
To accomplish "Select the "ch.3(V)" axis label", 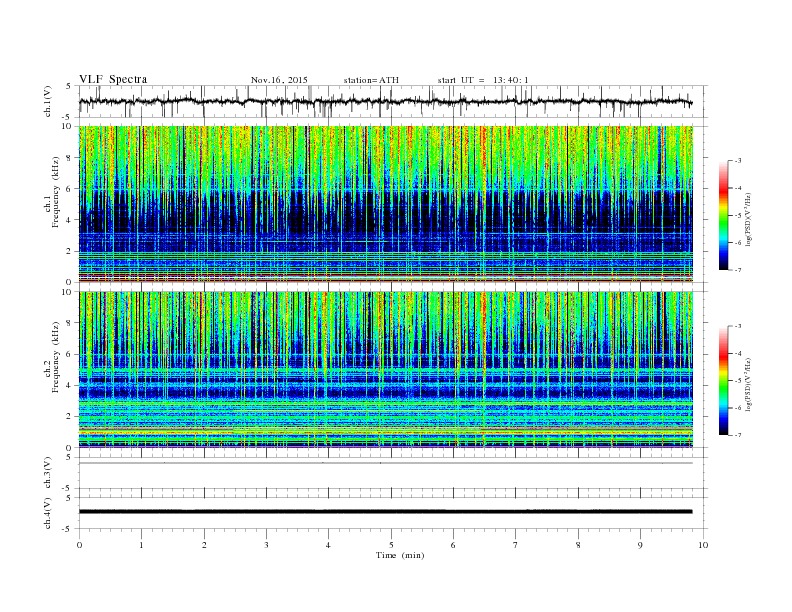I will 48,475.
